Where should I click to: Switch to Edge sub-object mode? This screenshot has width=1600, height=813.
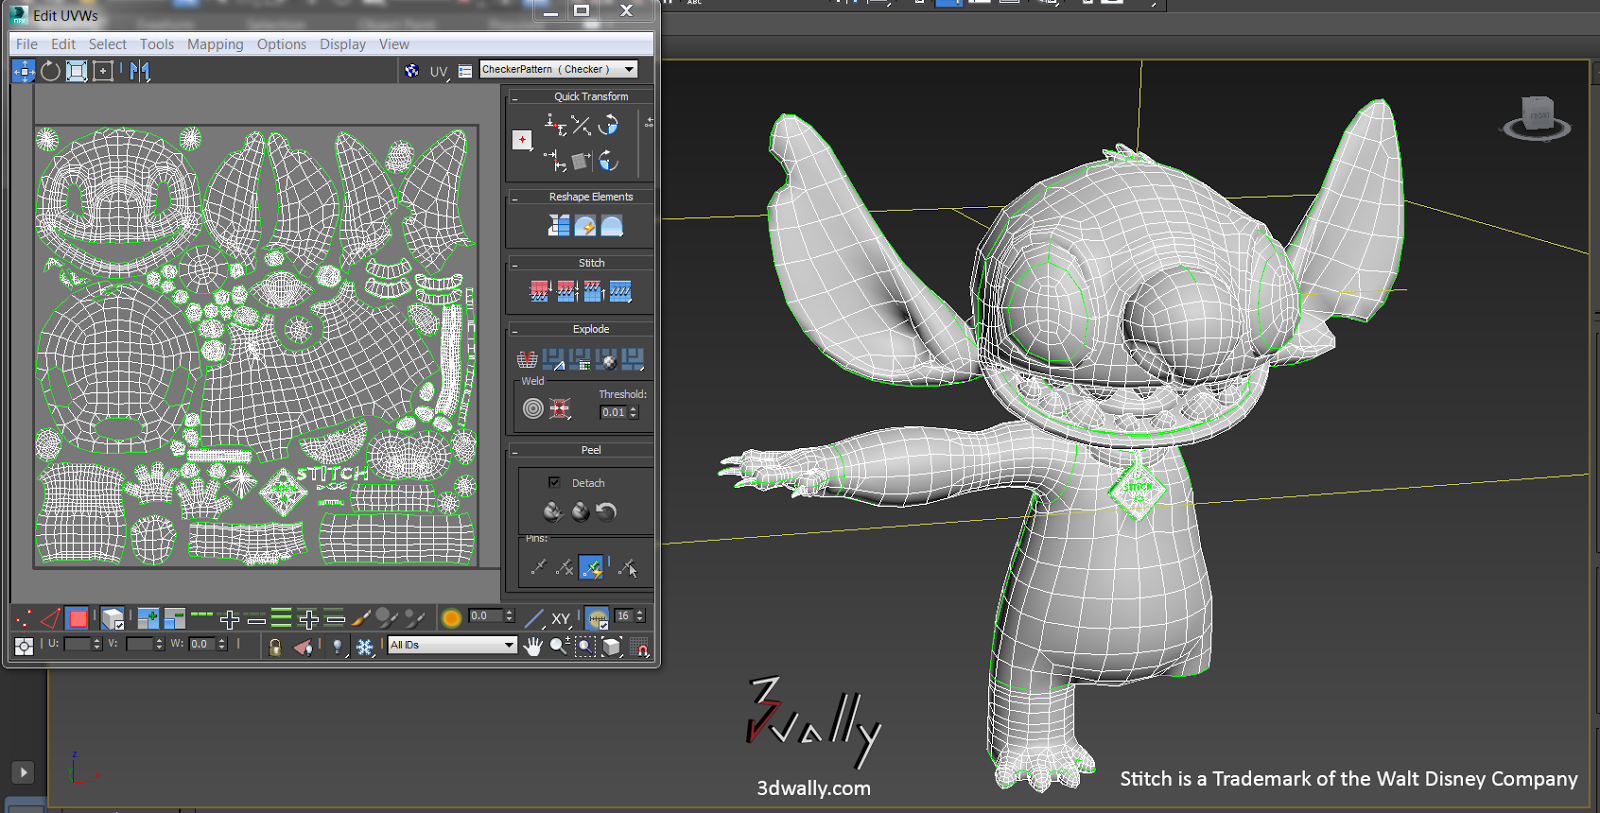click(50, 619)
